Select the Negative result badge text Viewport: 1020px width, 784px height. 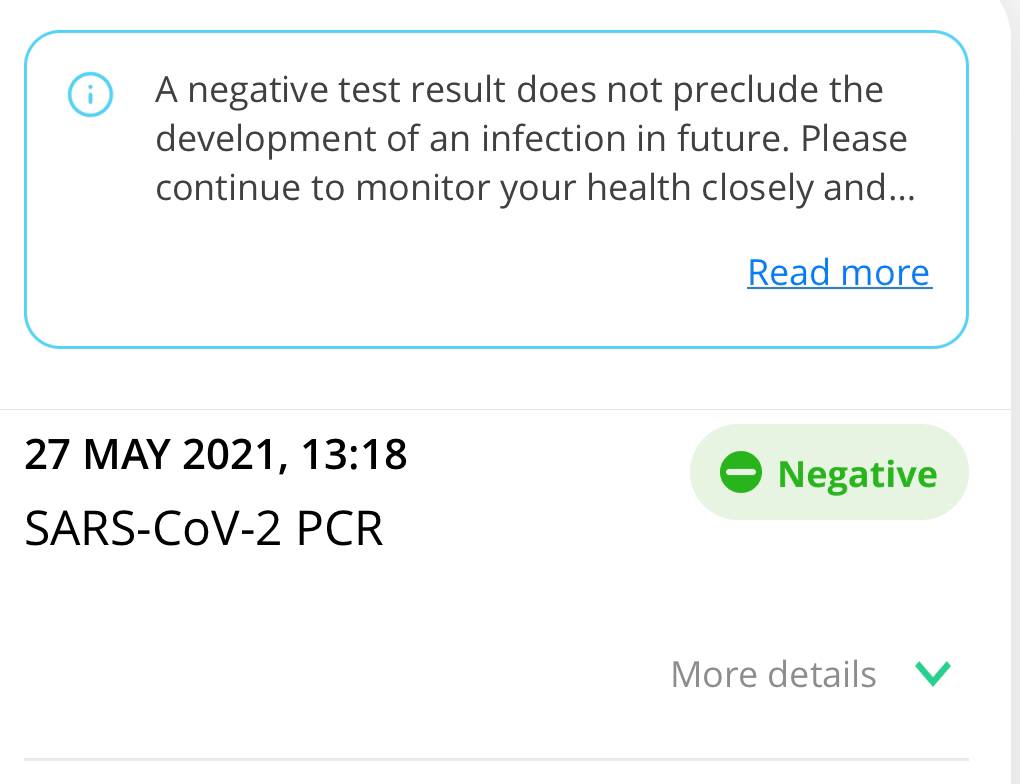[x=857, y=474]
